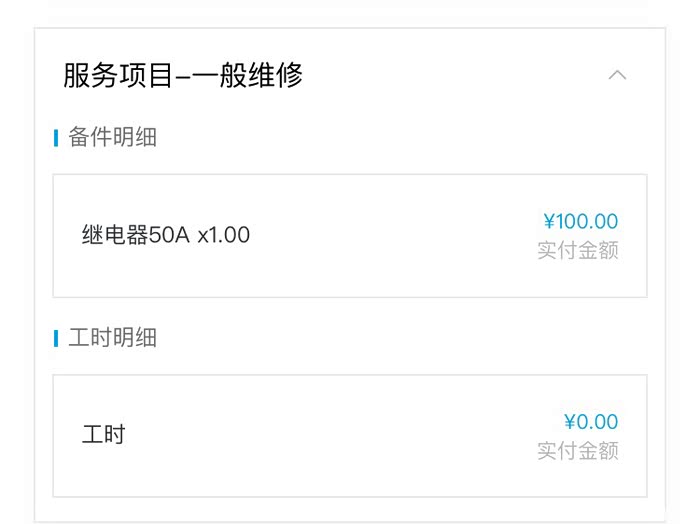Click the partial card above the service panel

350,5
